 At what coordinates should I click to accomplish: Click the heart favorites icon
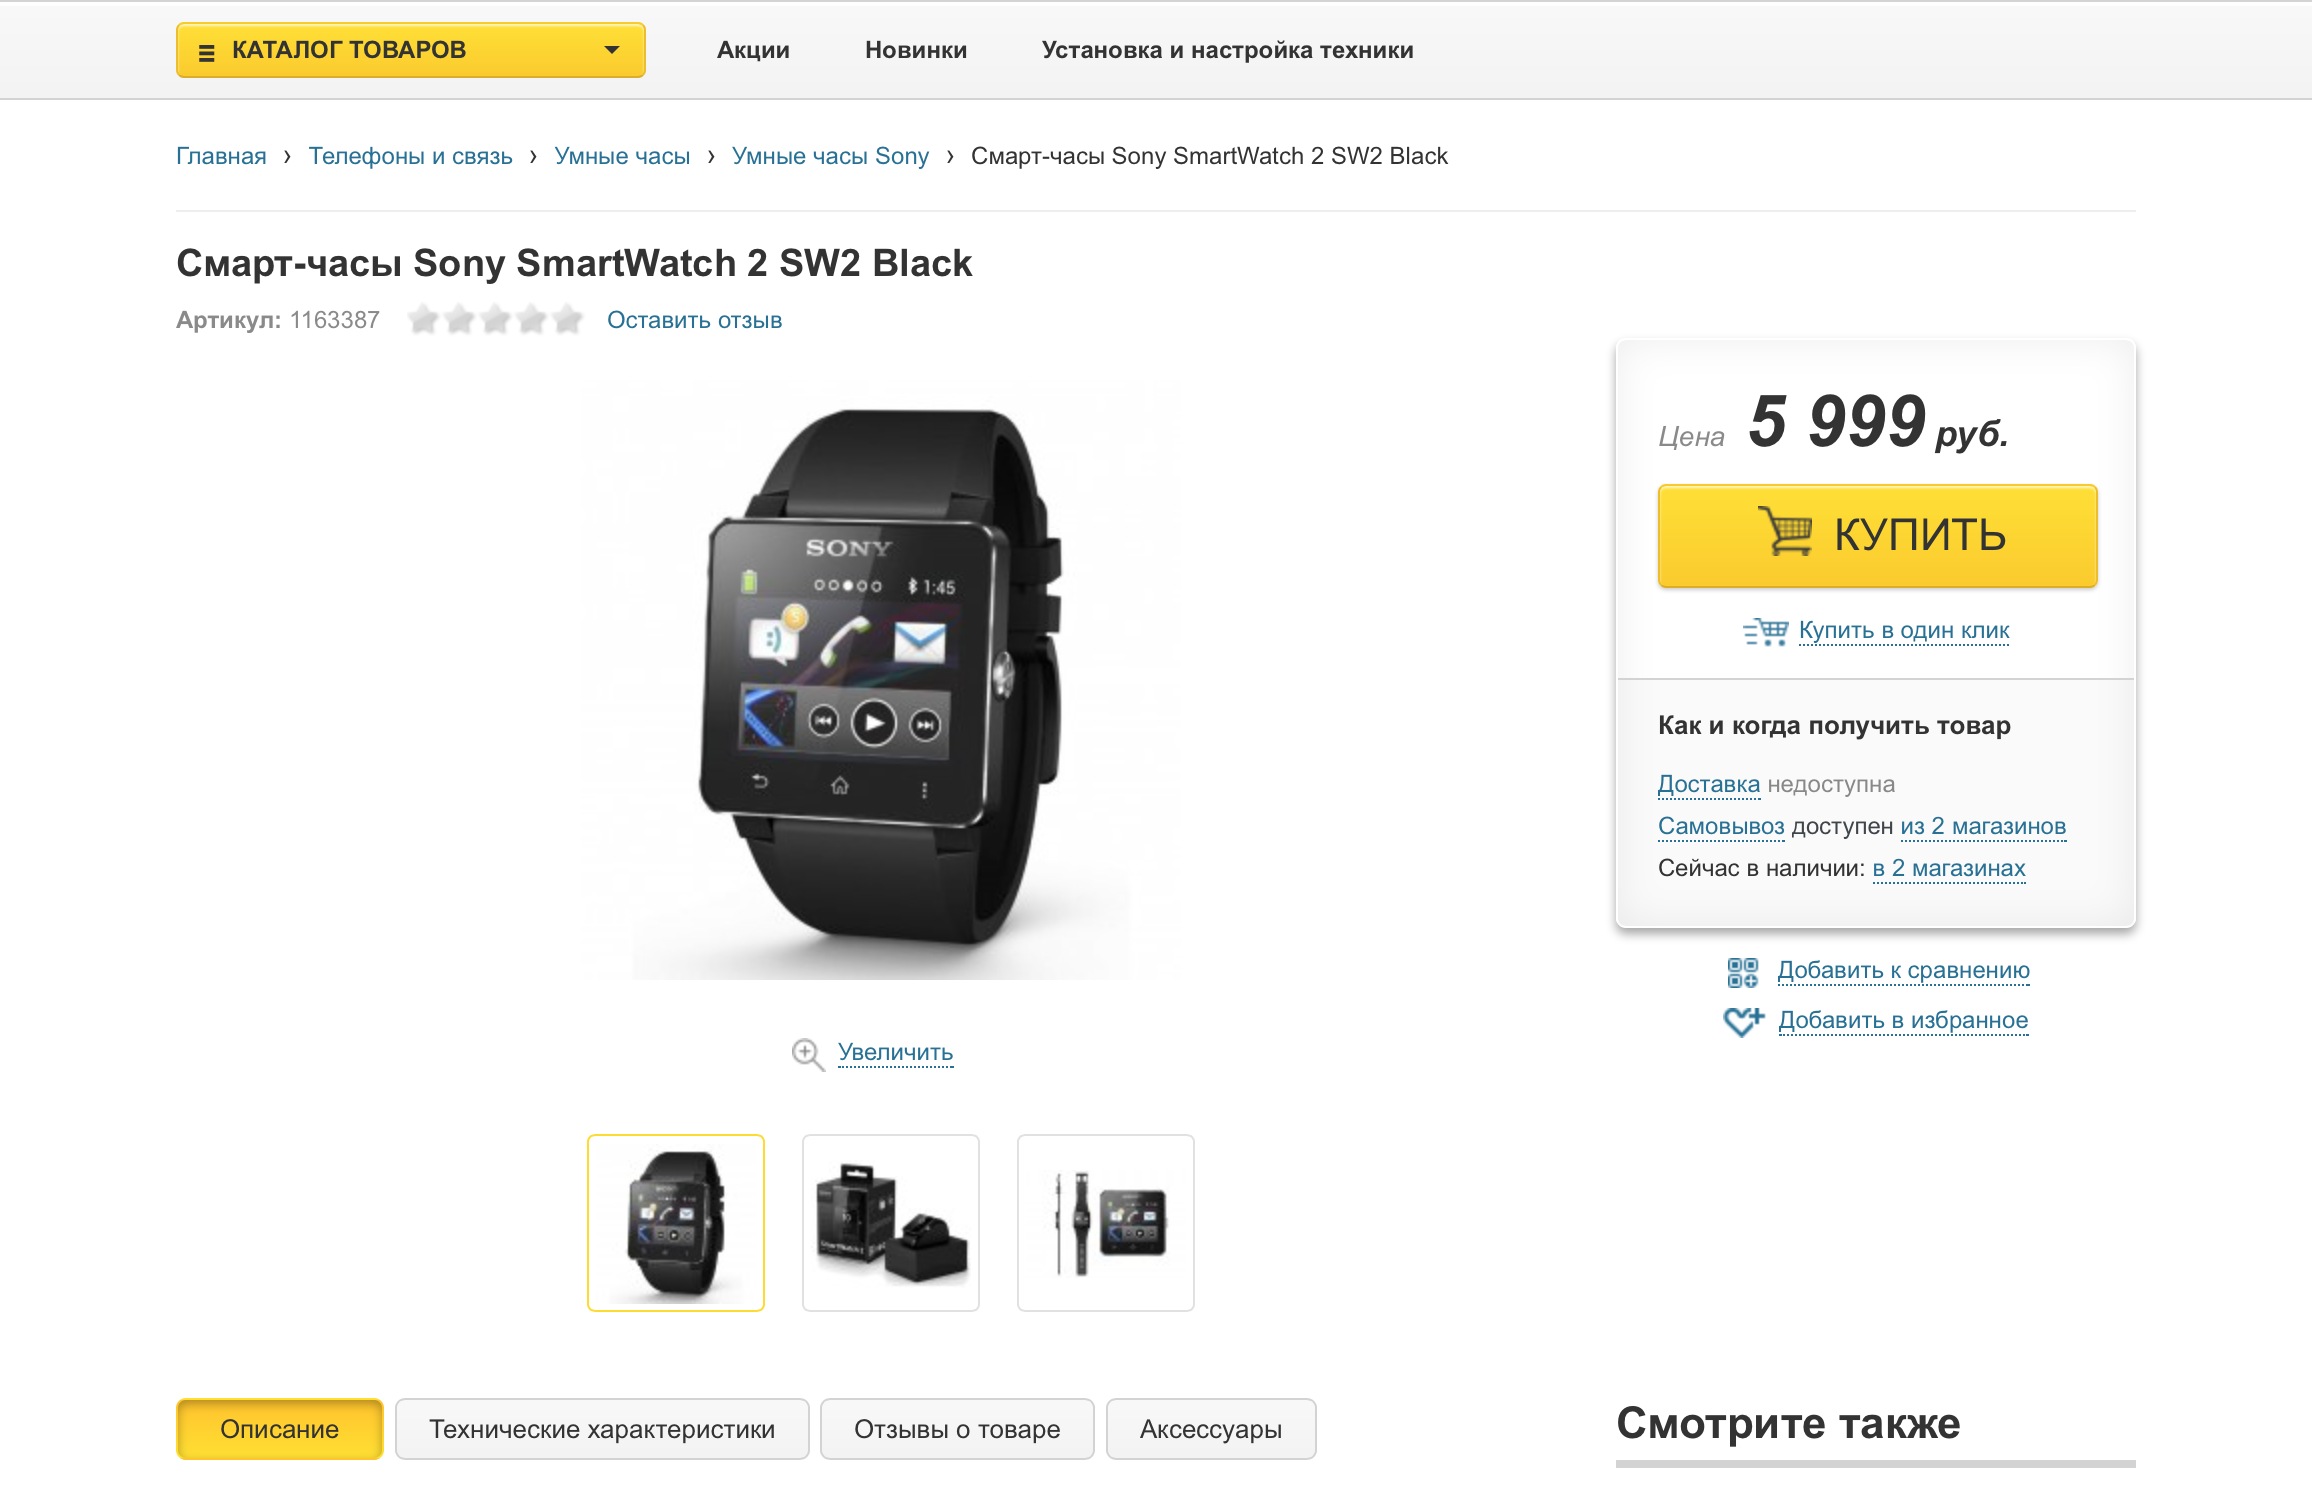tap(1743, 1021)
